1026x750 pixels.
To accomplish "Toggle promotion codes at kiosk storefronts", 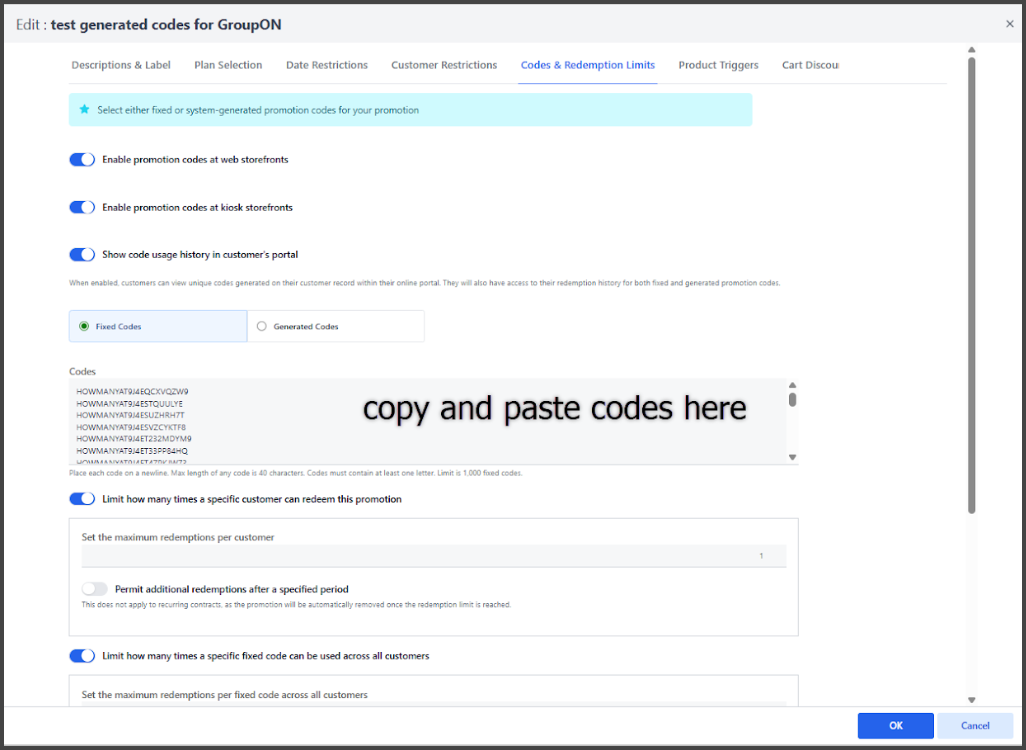I will 82,207.
